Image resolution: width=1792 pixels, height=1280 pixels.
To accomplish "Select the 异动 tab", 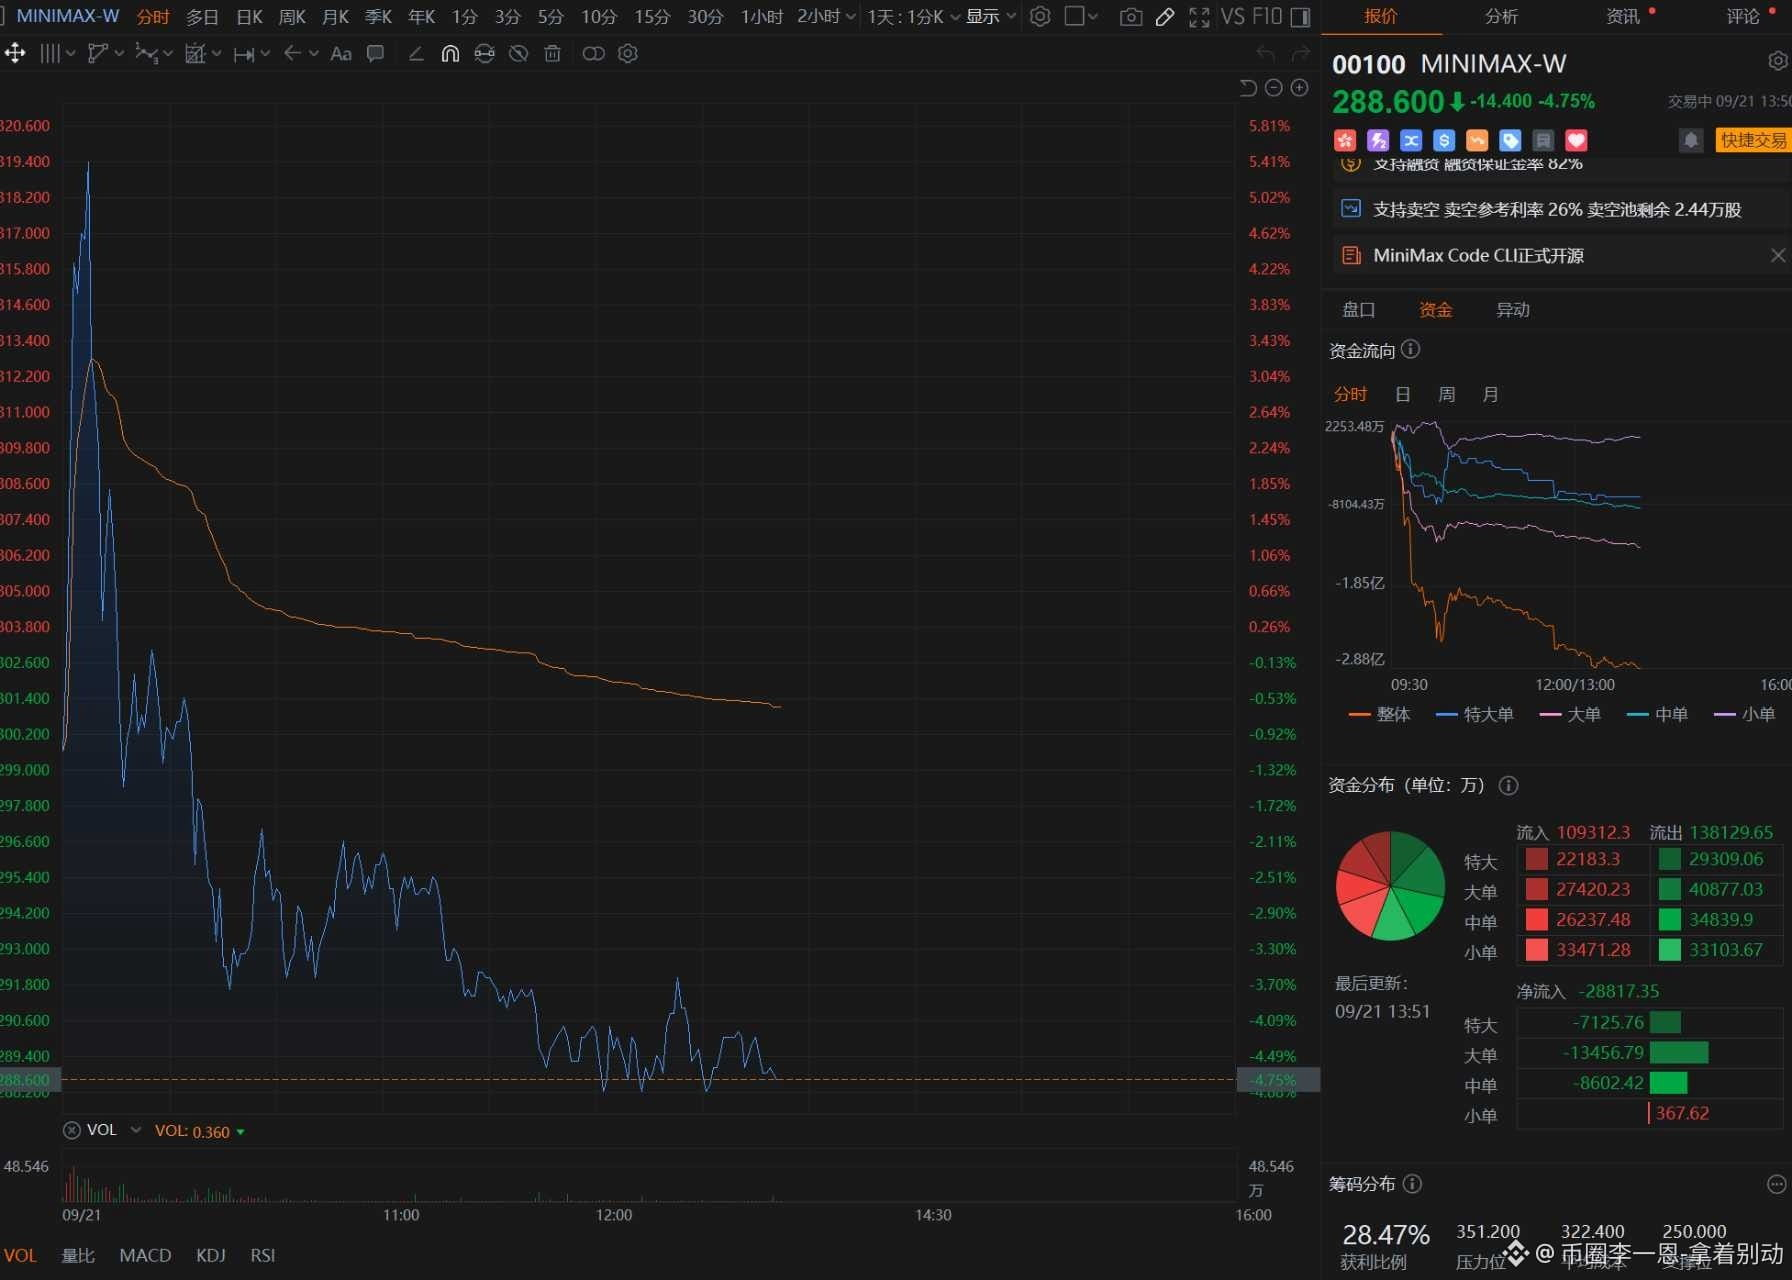I will [1512, 310].
